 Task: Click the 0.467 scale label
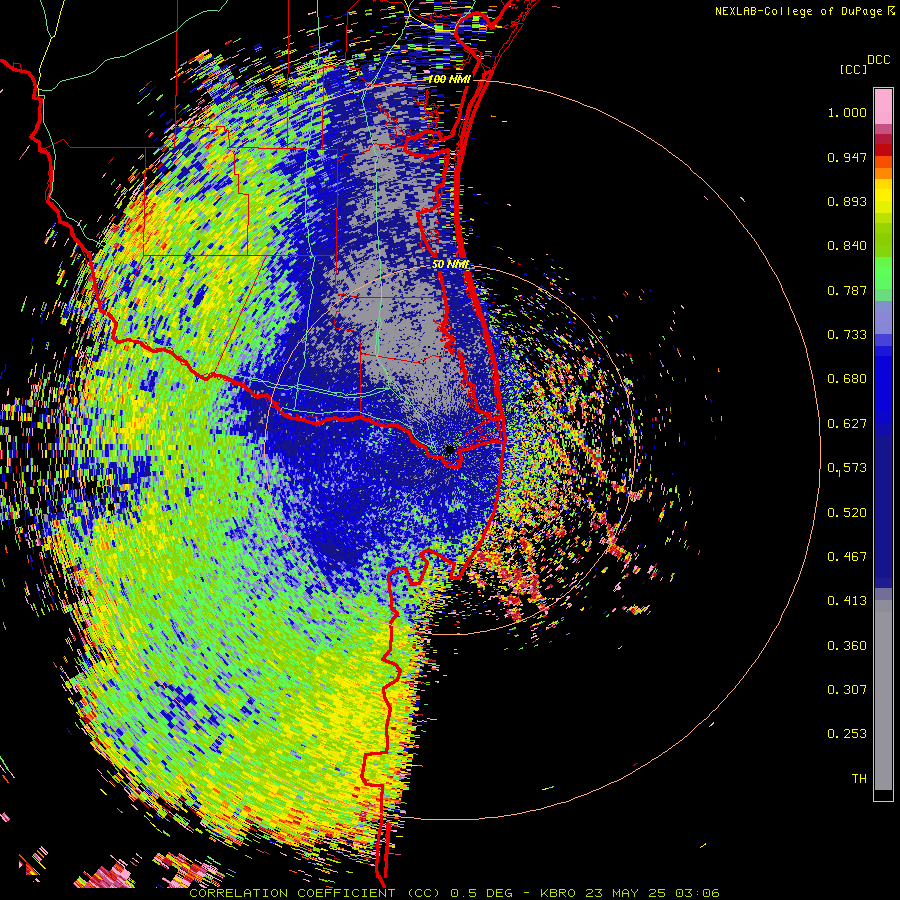(847, 557)
